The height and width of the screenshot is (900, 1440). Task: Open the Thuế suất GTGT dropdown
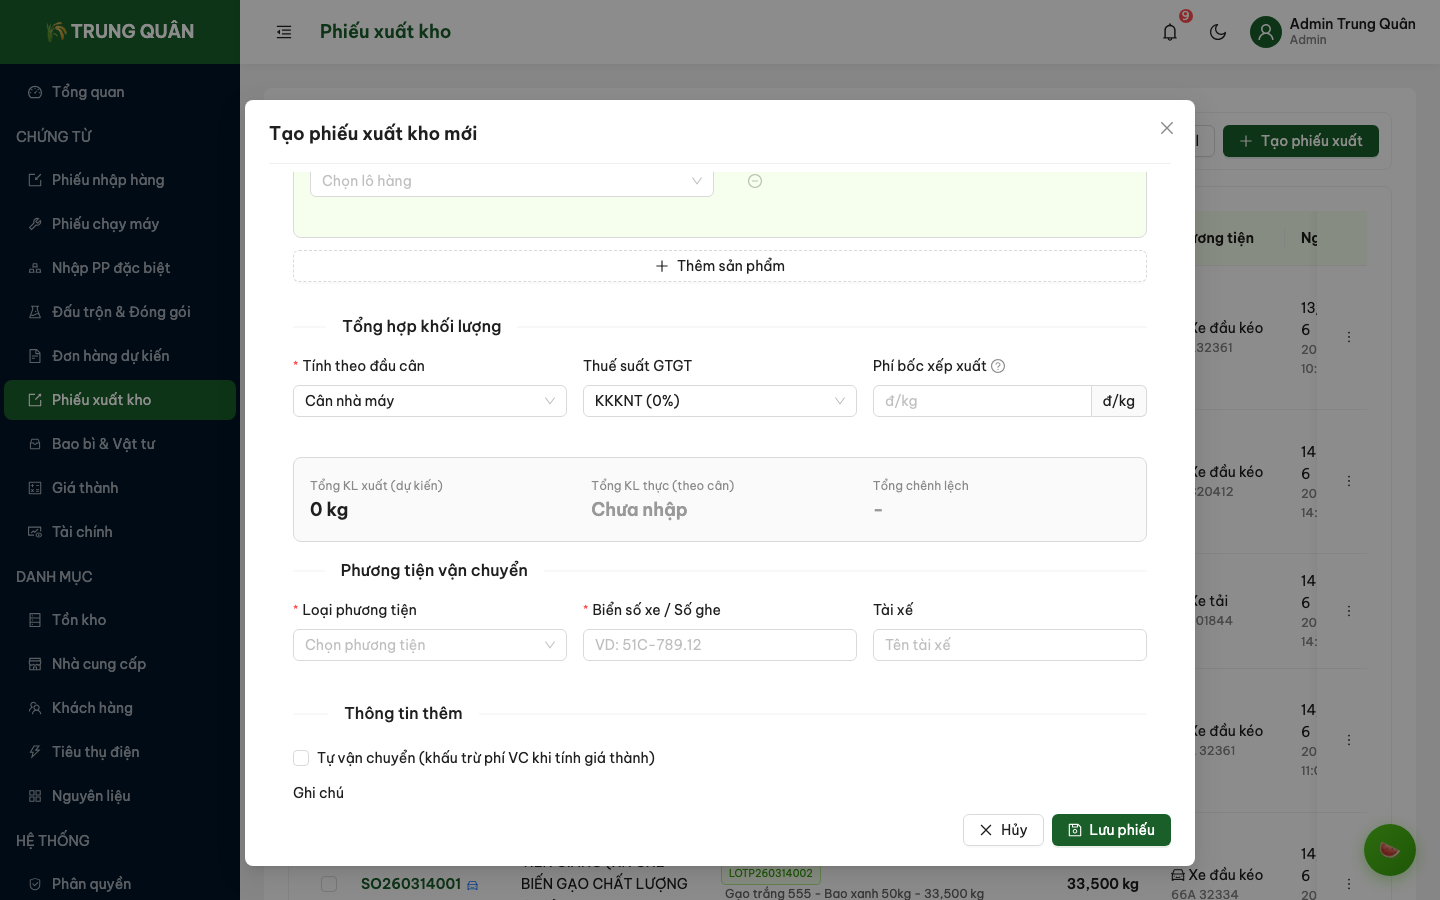coord(719,401)
